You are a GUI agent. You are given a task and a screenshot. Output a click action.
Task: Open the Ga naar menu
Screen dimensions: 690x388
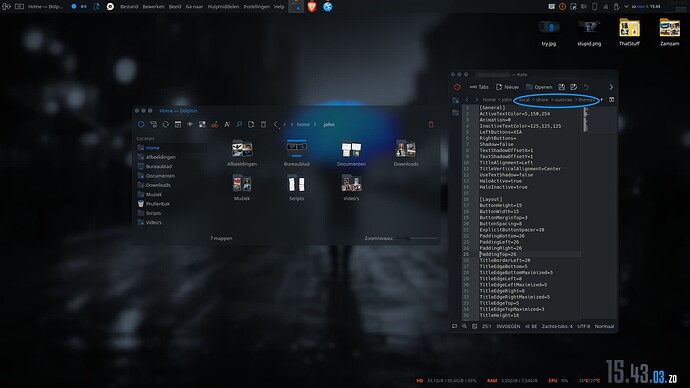click(194, 7)
